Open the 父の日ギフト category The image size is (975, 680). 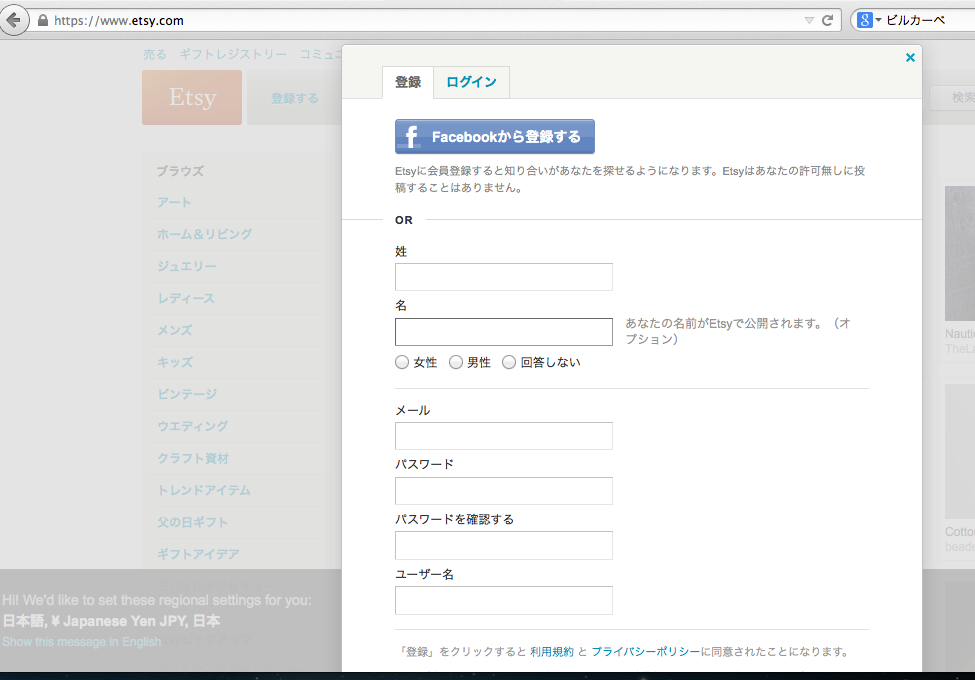[x=192, y=522]
